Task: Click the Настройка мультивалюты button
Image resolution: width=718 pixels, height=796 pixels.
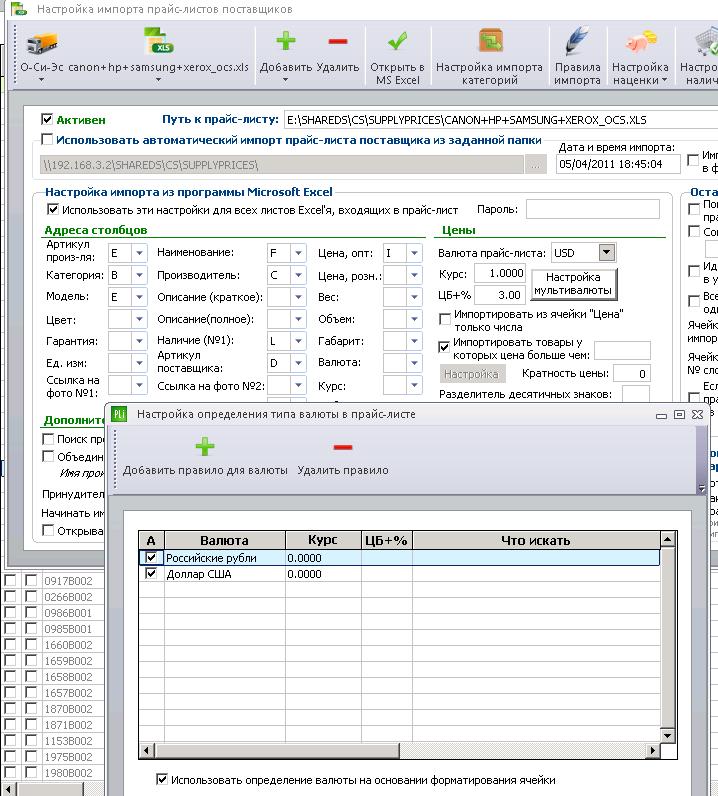Action: pyautogui.click(x=573, y=284)
